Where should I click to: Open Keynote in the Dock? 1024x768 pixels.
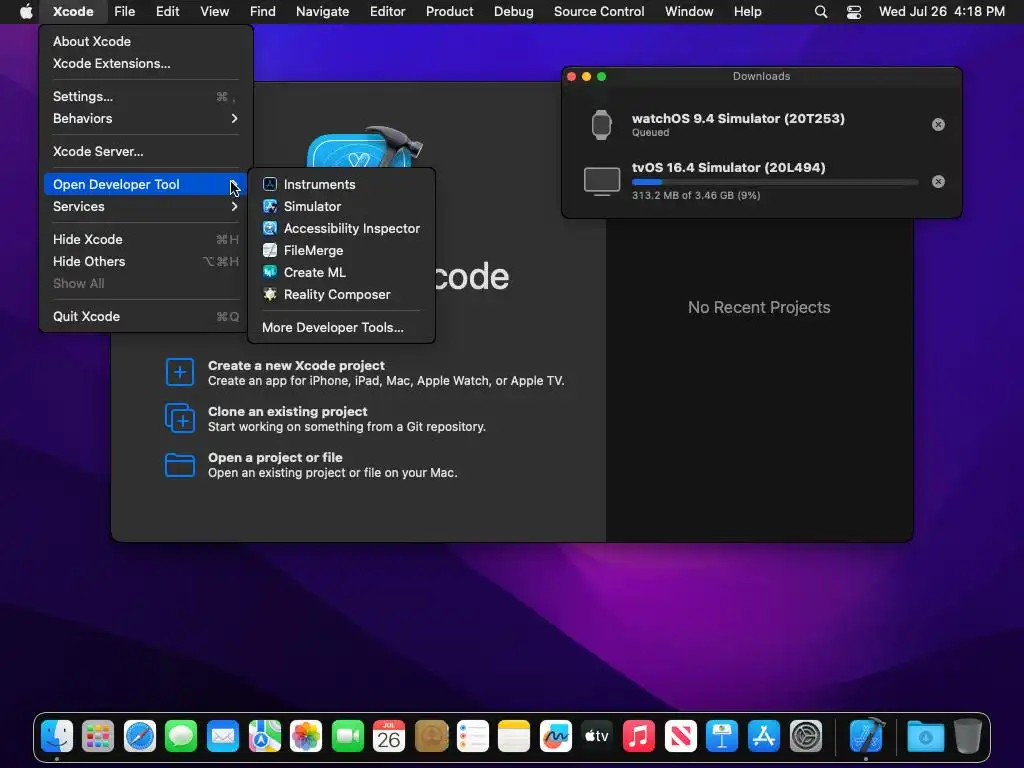722,737
